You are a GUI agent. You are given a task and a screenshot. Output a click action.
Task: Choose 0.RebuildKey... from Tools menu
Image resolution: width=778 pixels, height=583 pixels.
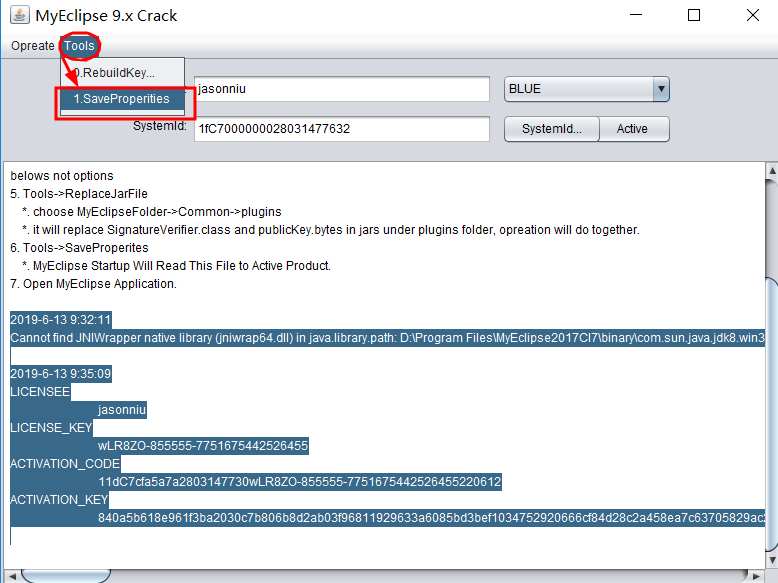click(123, 72)
